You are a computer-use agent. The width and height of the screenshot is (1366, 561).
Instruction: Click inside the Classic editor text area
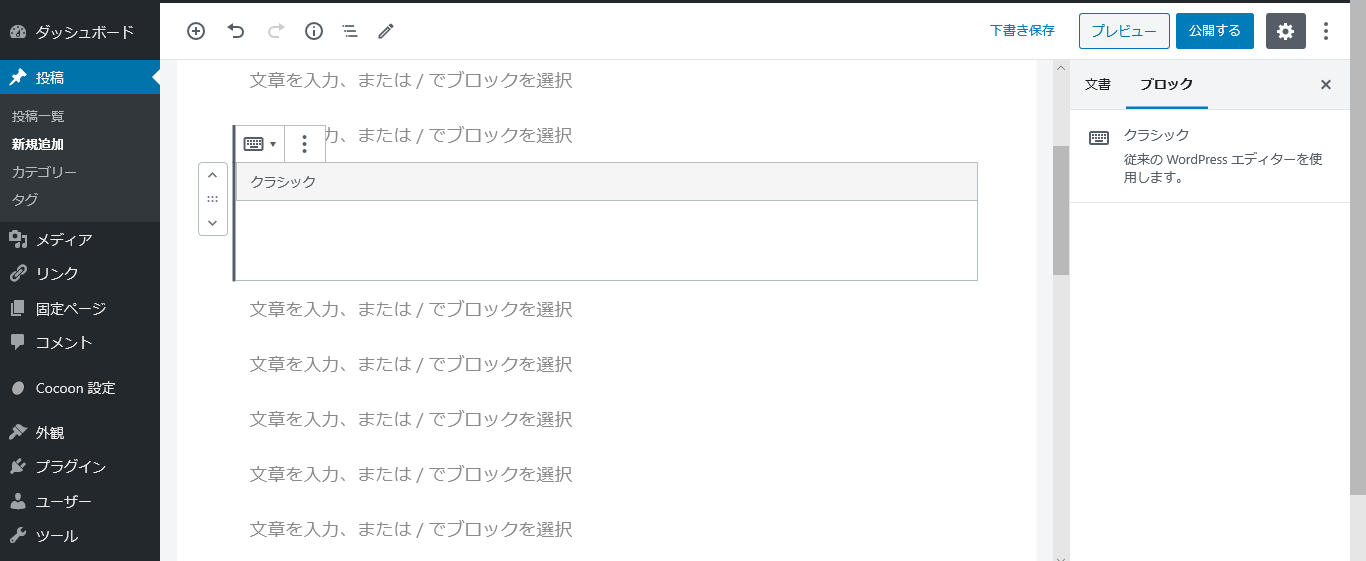pos(606,240)
